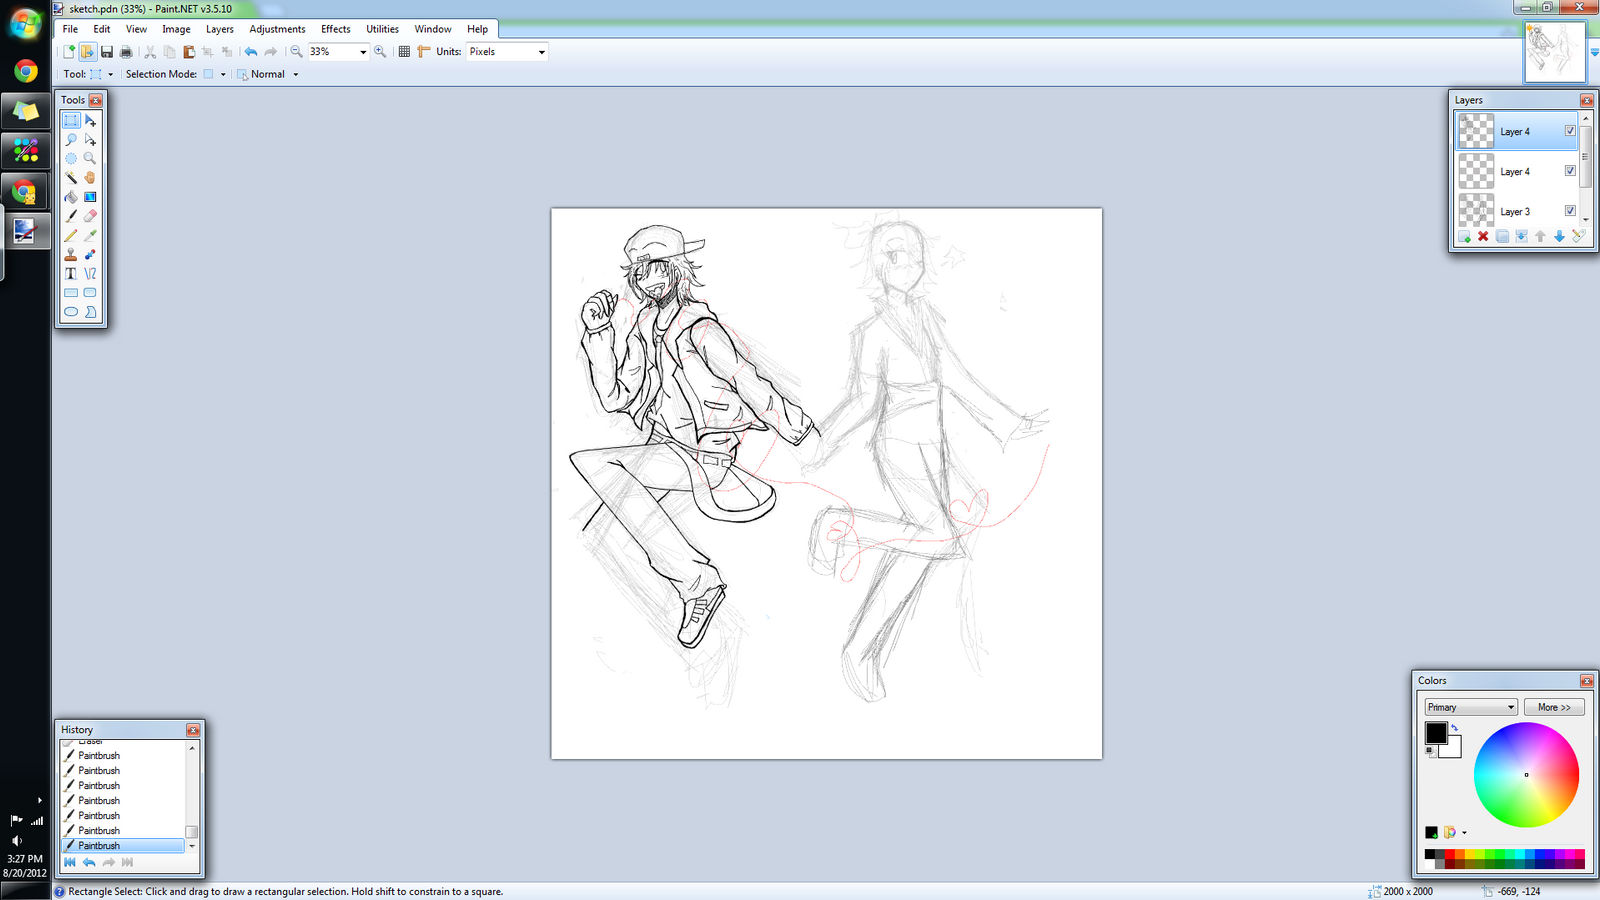Open the Adjustments menu
The width and height of the screenshot is (1600, 900).
(x=277, y=29)
